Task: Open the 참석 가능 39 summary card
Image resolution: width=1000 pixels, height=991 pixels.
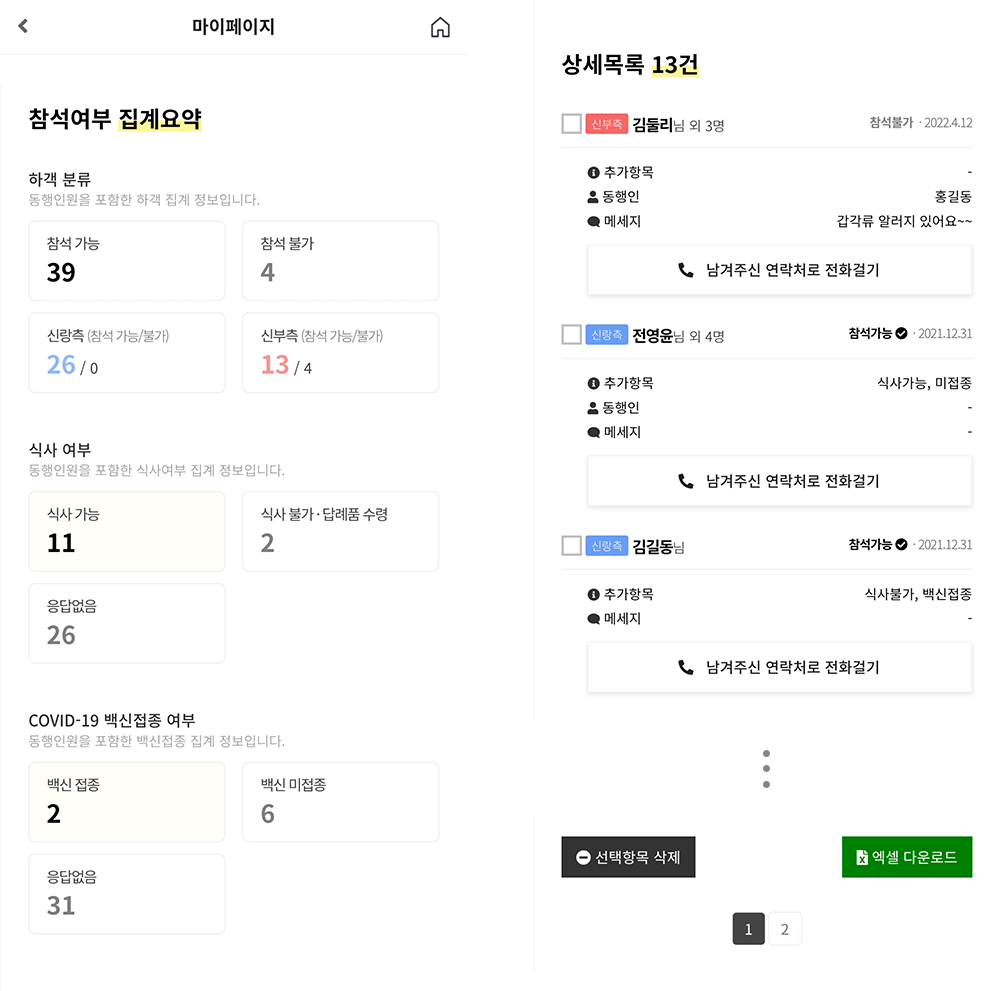Action: [x=127, y=260]
